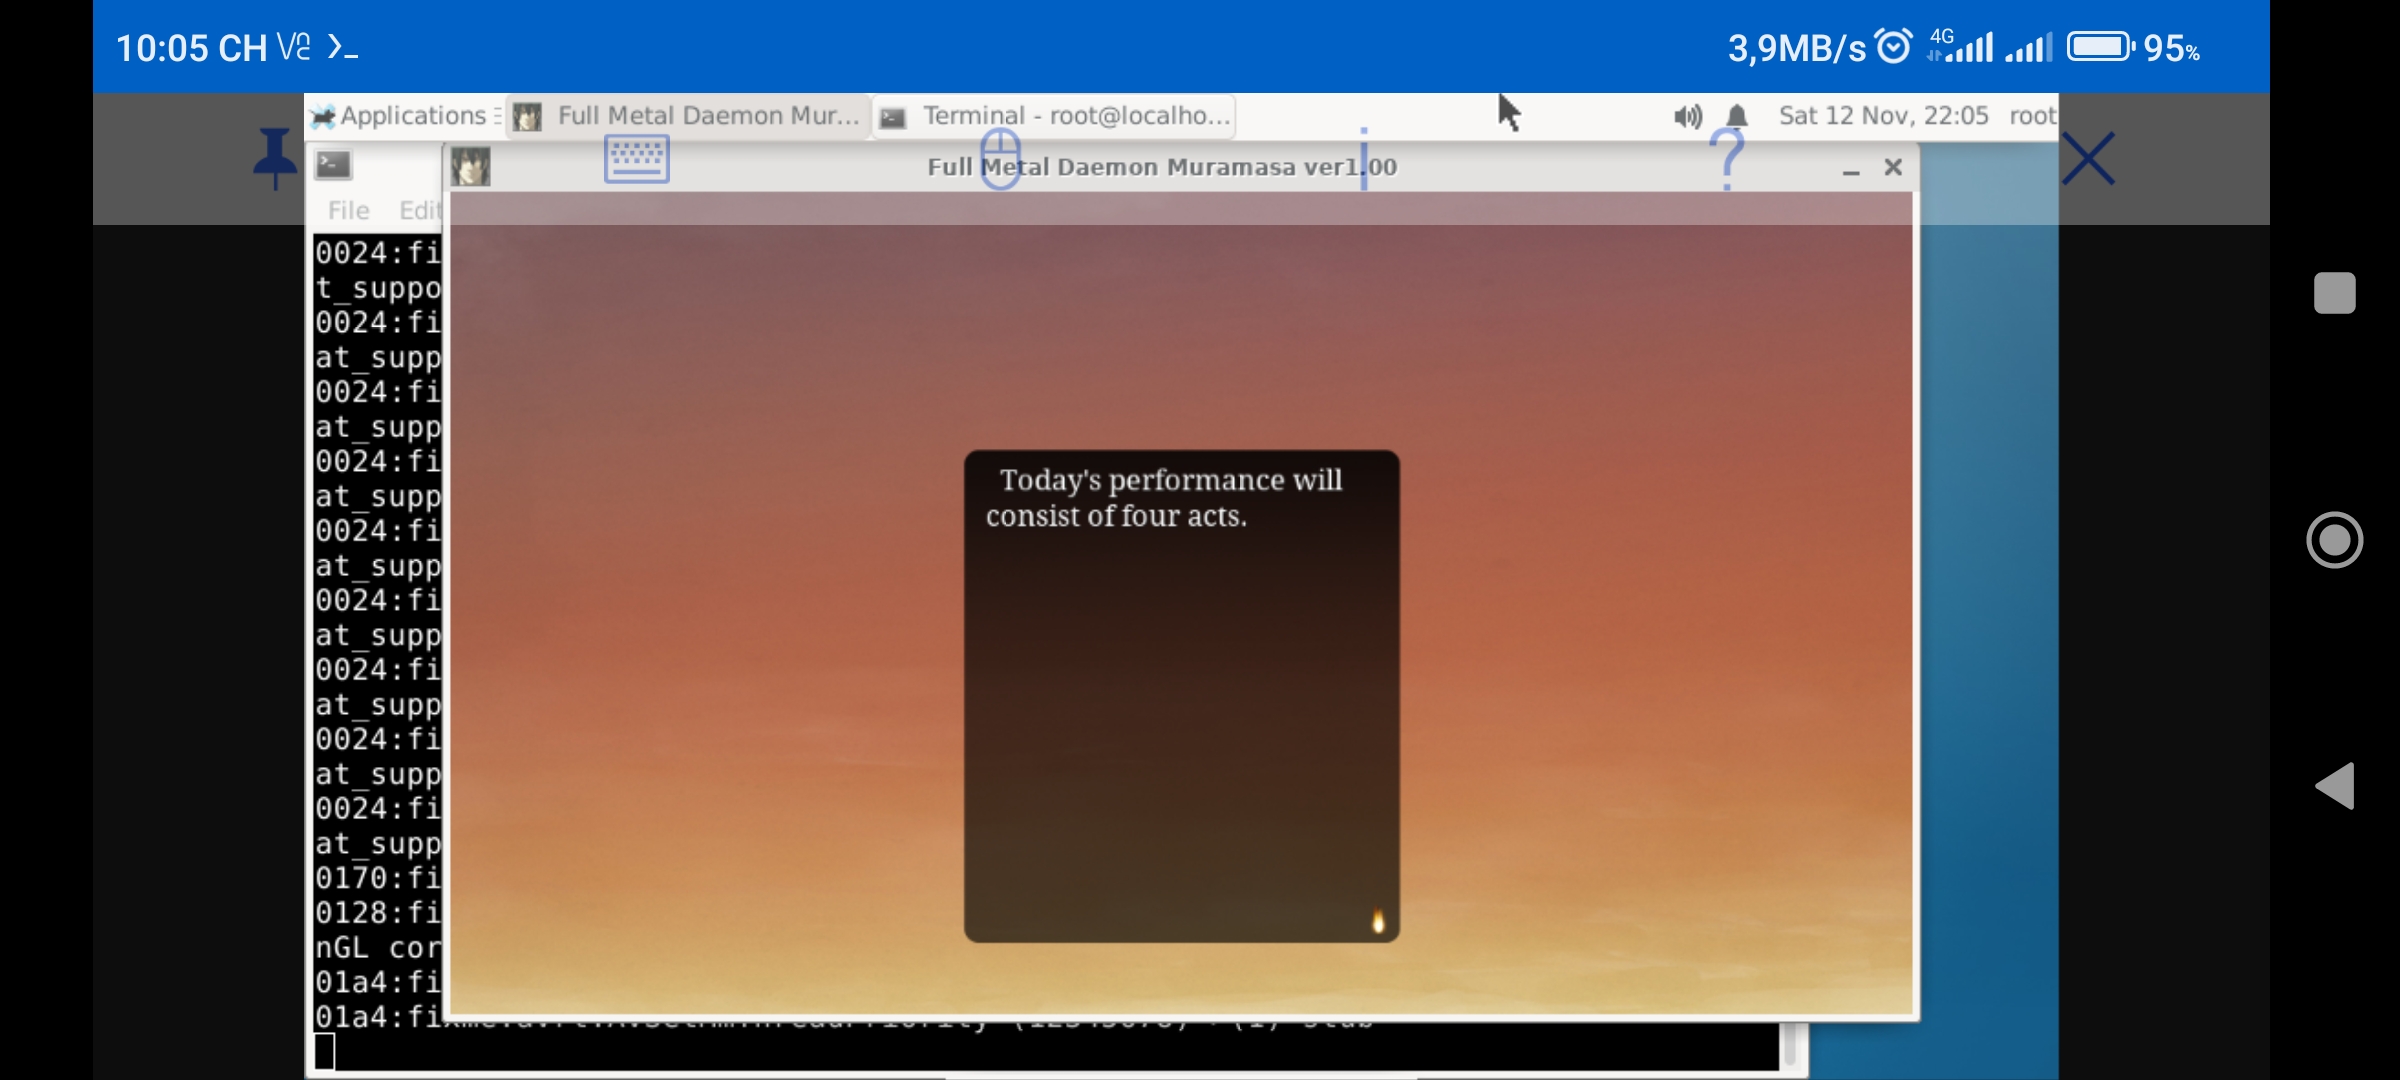Select the middle-click mouse icon
Image resolution: width=2400 pixels, height=1080 pixels.
1001,158
